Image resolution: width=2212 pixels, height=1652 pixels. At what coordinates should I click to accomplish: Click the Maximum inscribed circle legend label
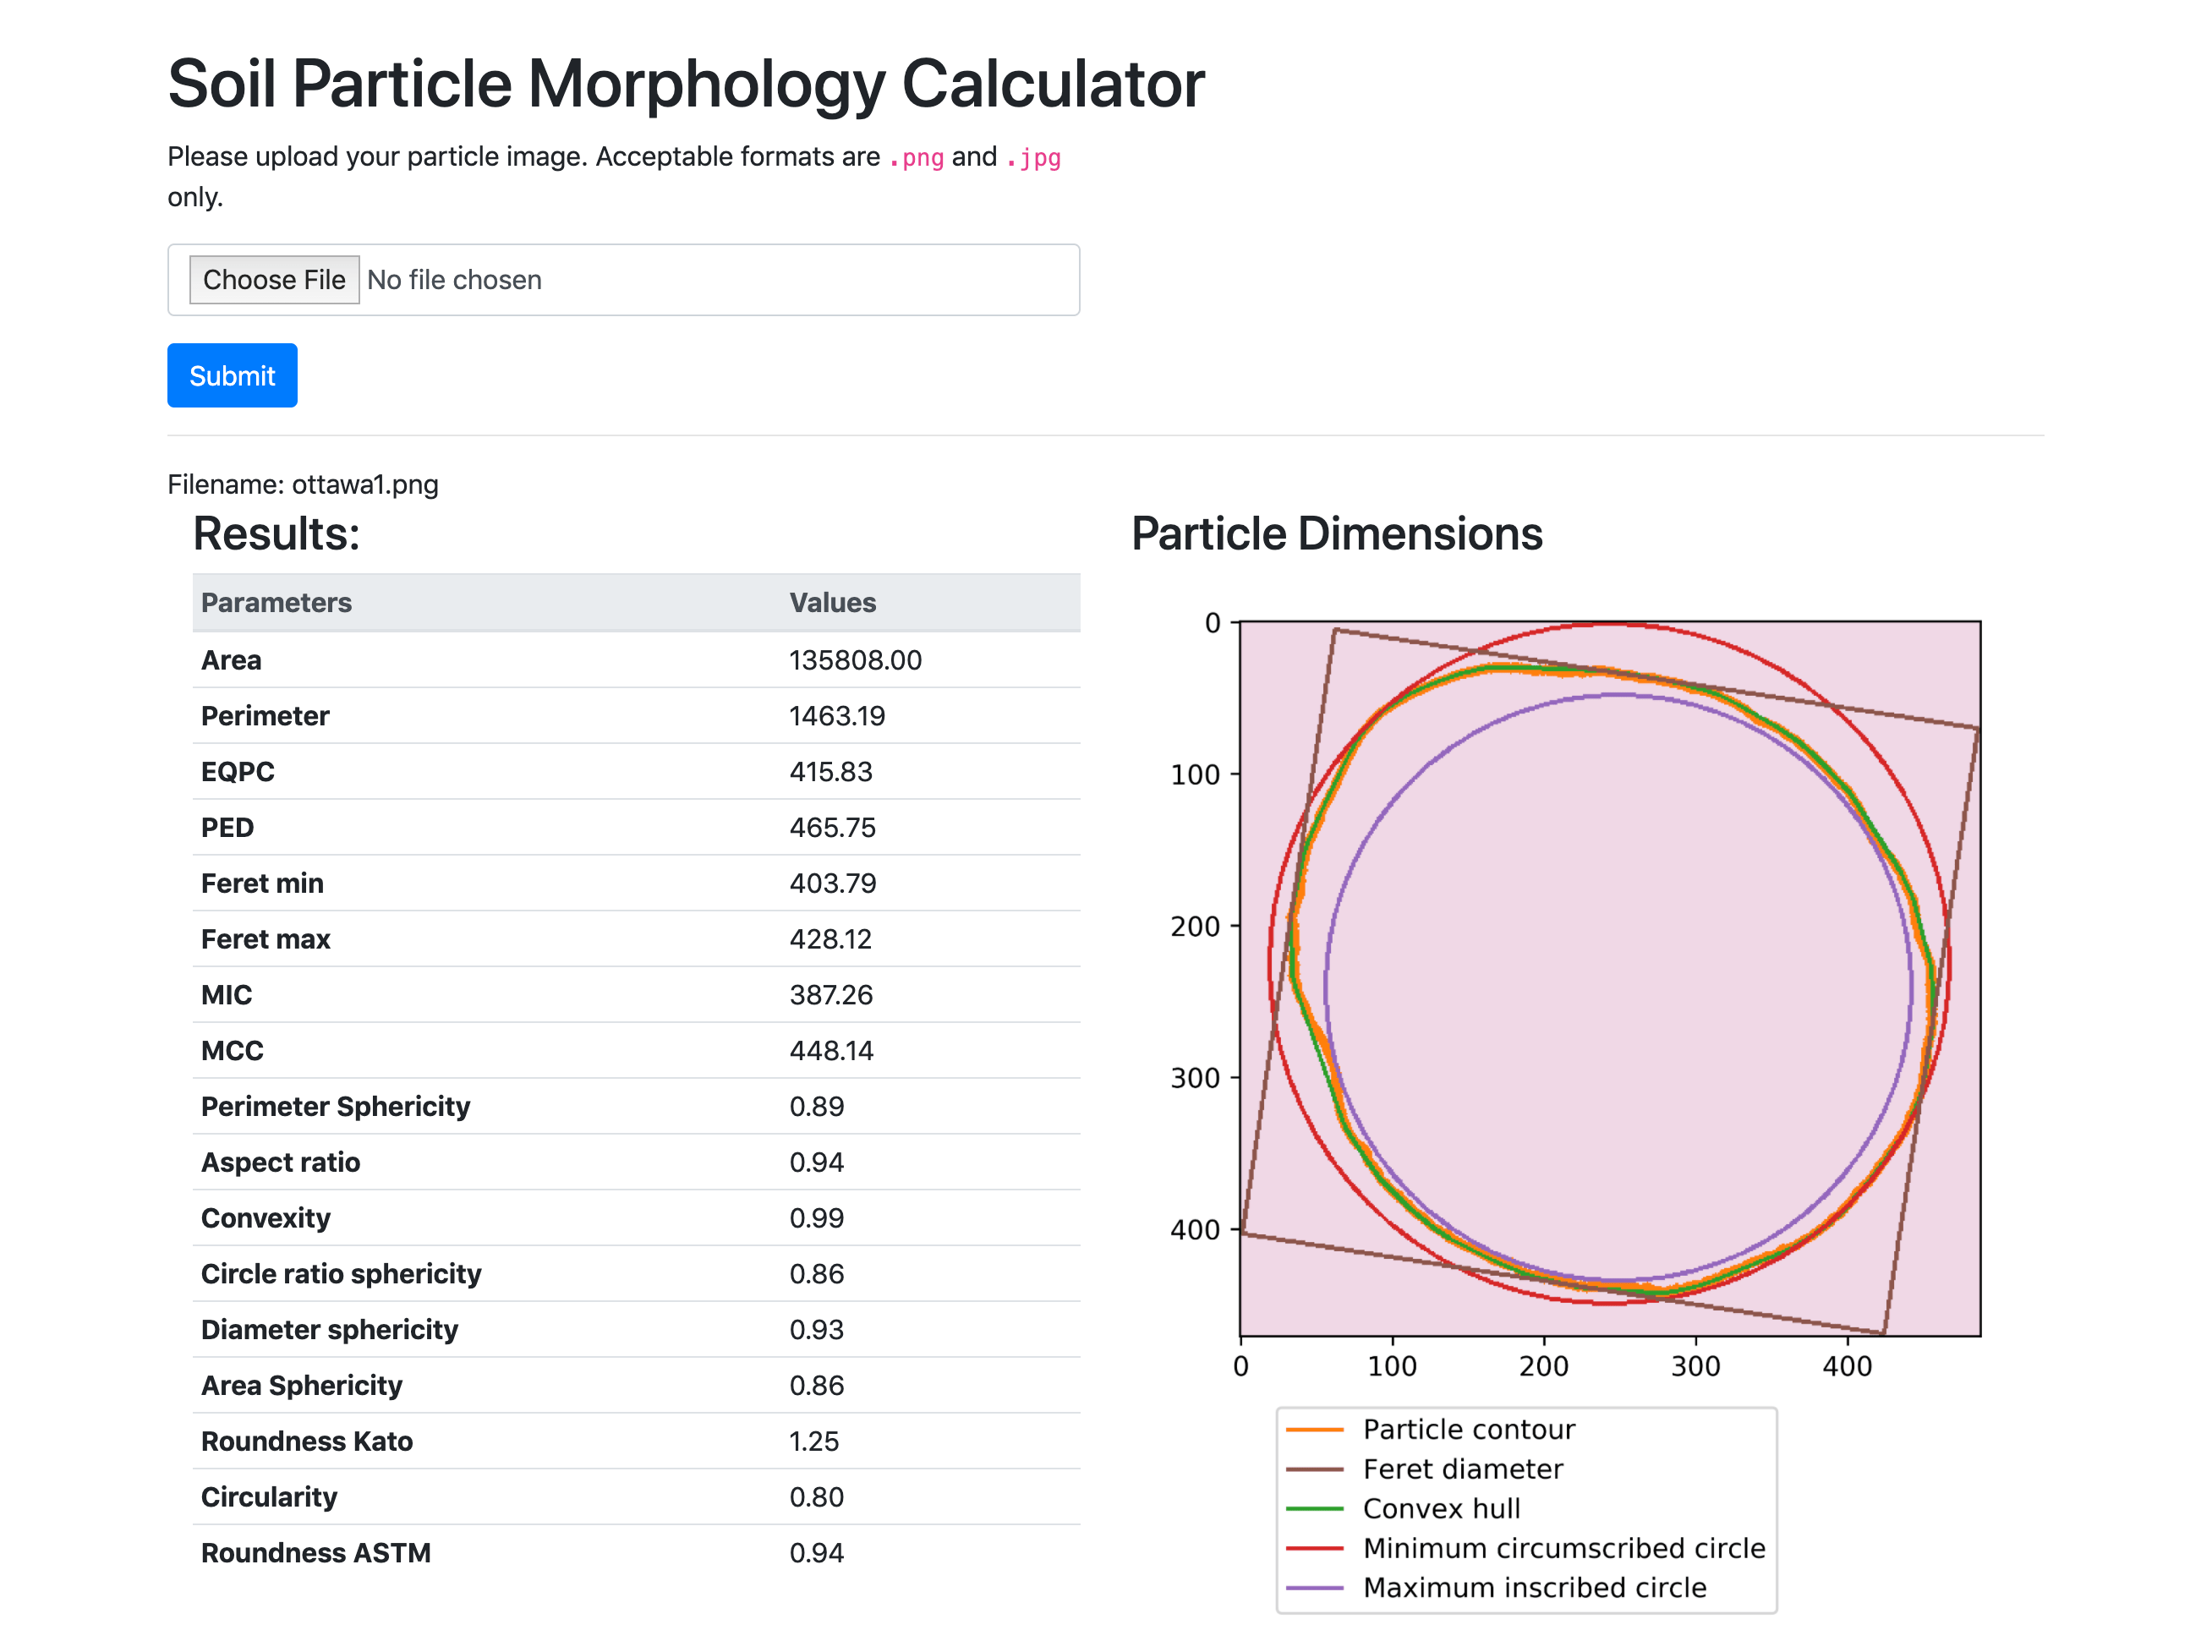click(1535, 1588)
